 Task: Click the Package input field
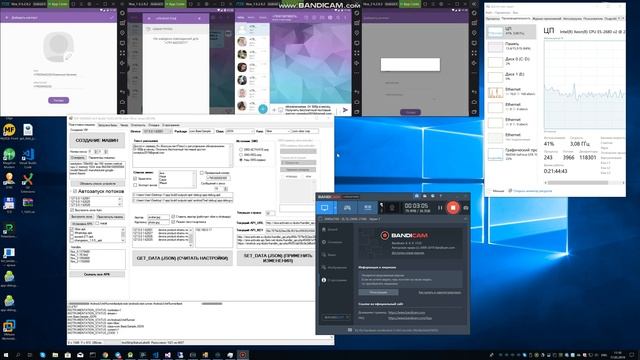point(201,131)
